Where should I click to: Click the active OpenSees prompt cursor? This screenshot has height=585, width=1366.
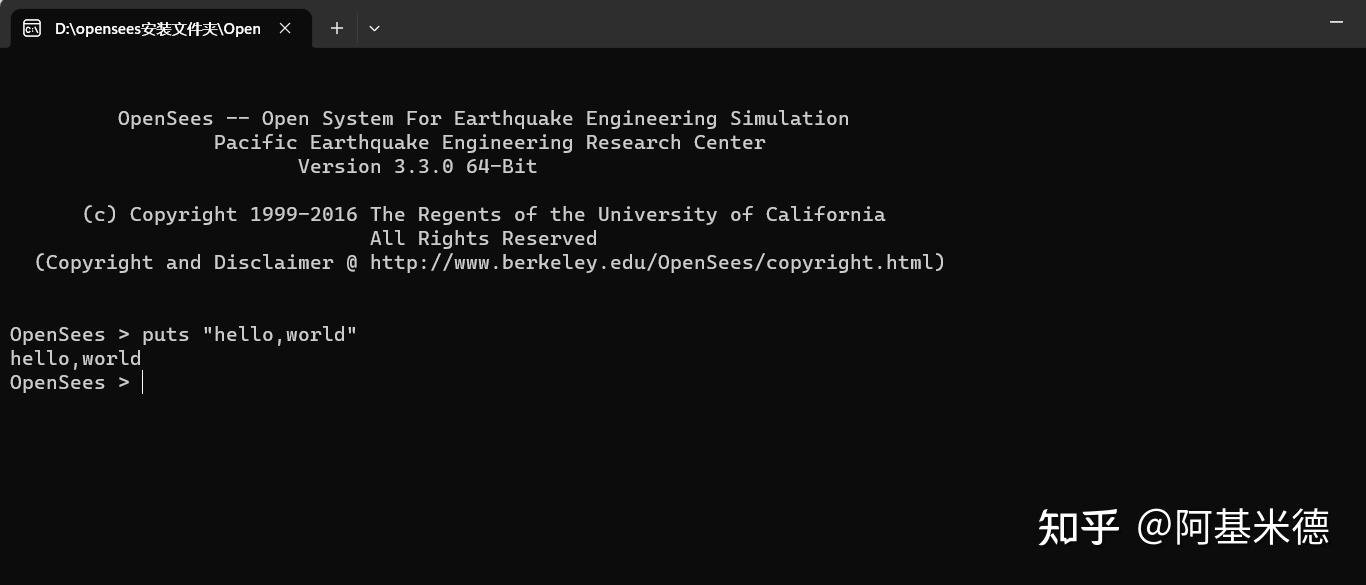(x=143, y=383)
